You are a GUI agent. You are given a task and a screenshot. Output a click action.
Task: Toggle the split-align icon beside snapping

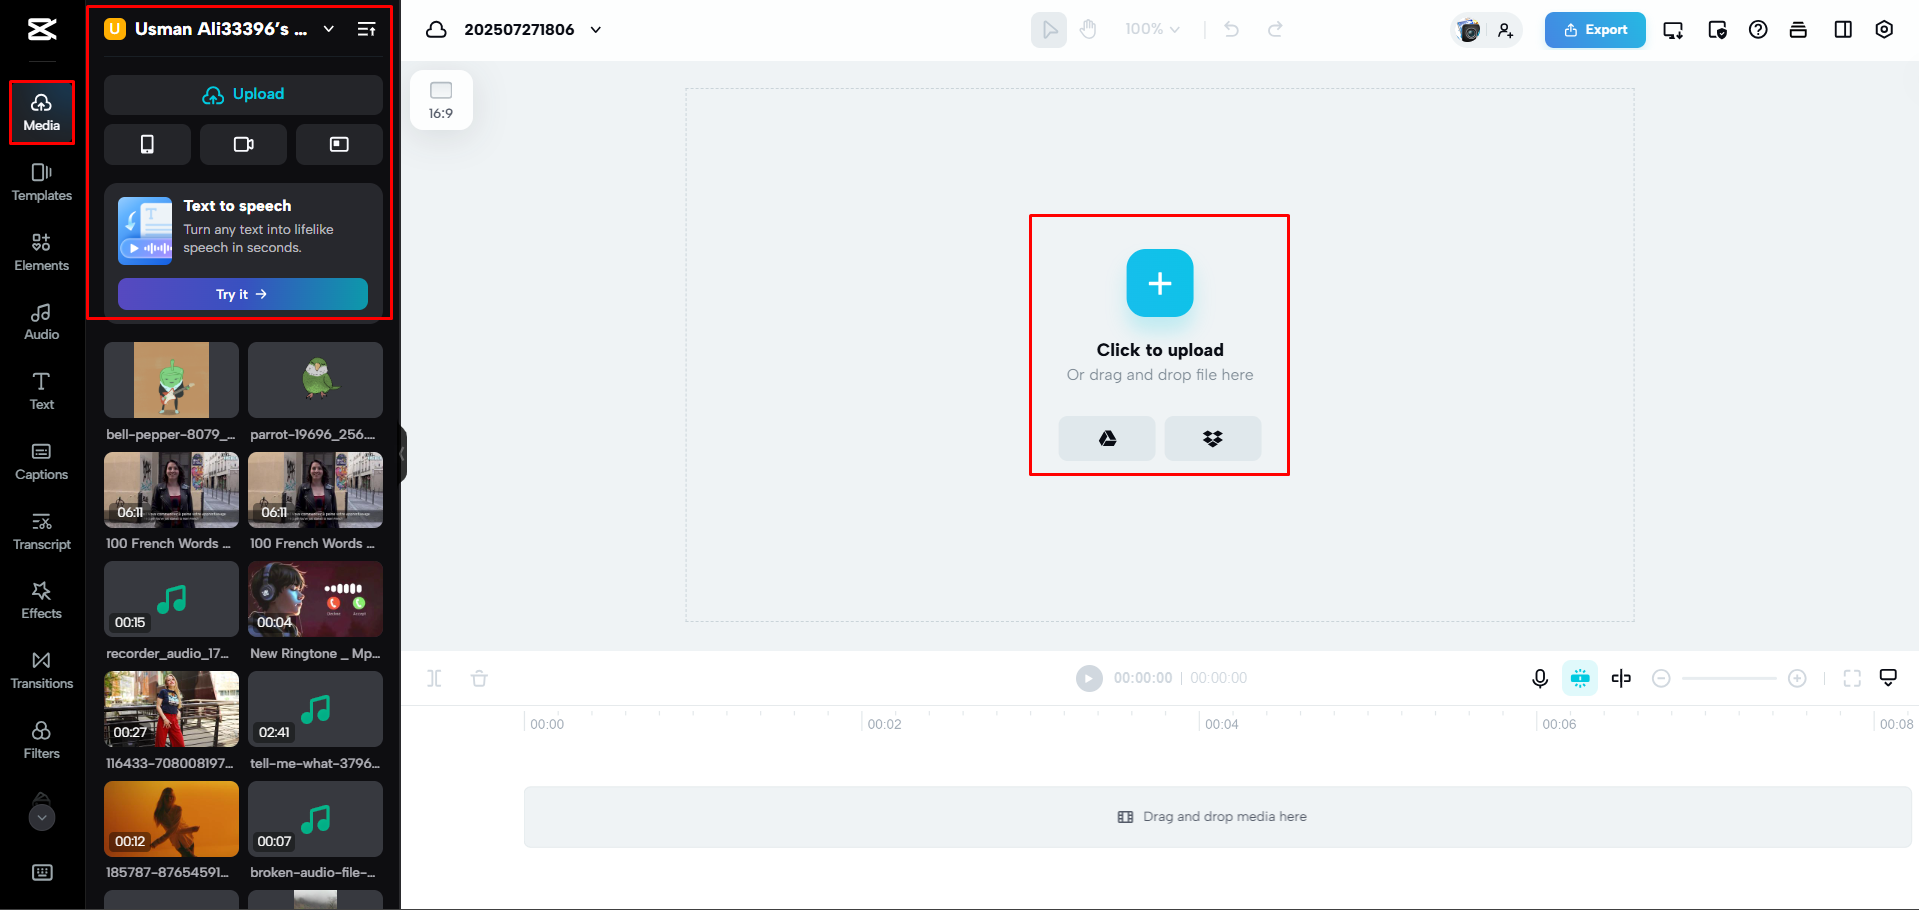pyautogui.click(x=1621, y=678)
